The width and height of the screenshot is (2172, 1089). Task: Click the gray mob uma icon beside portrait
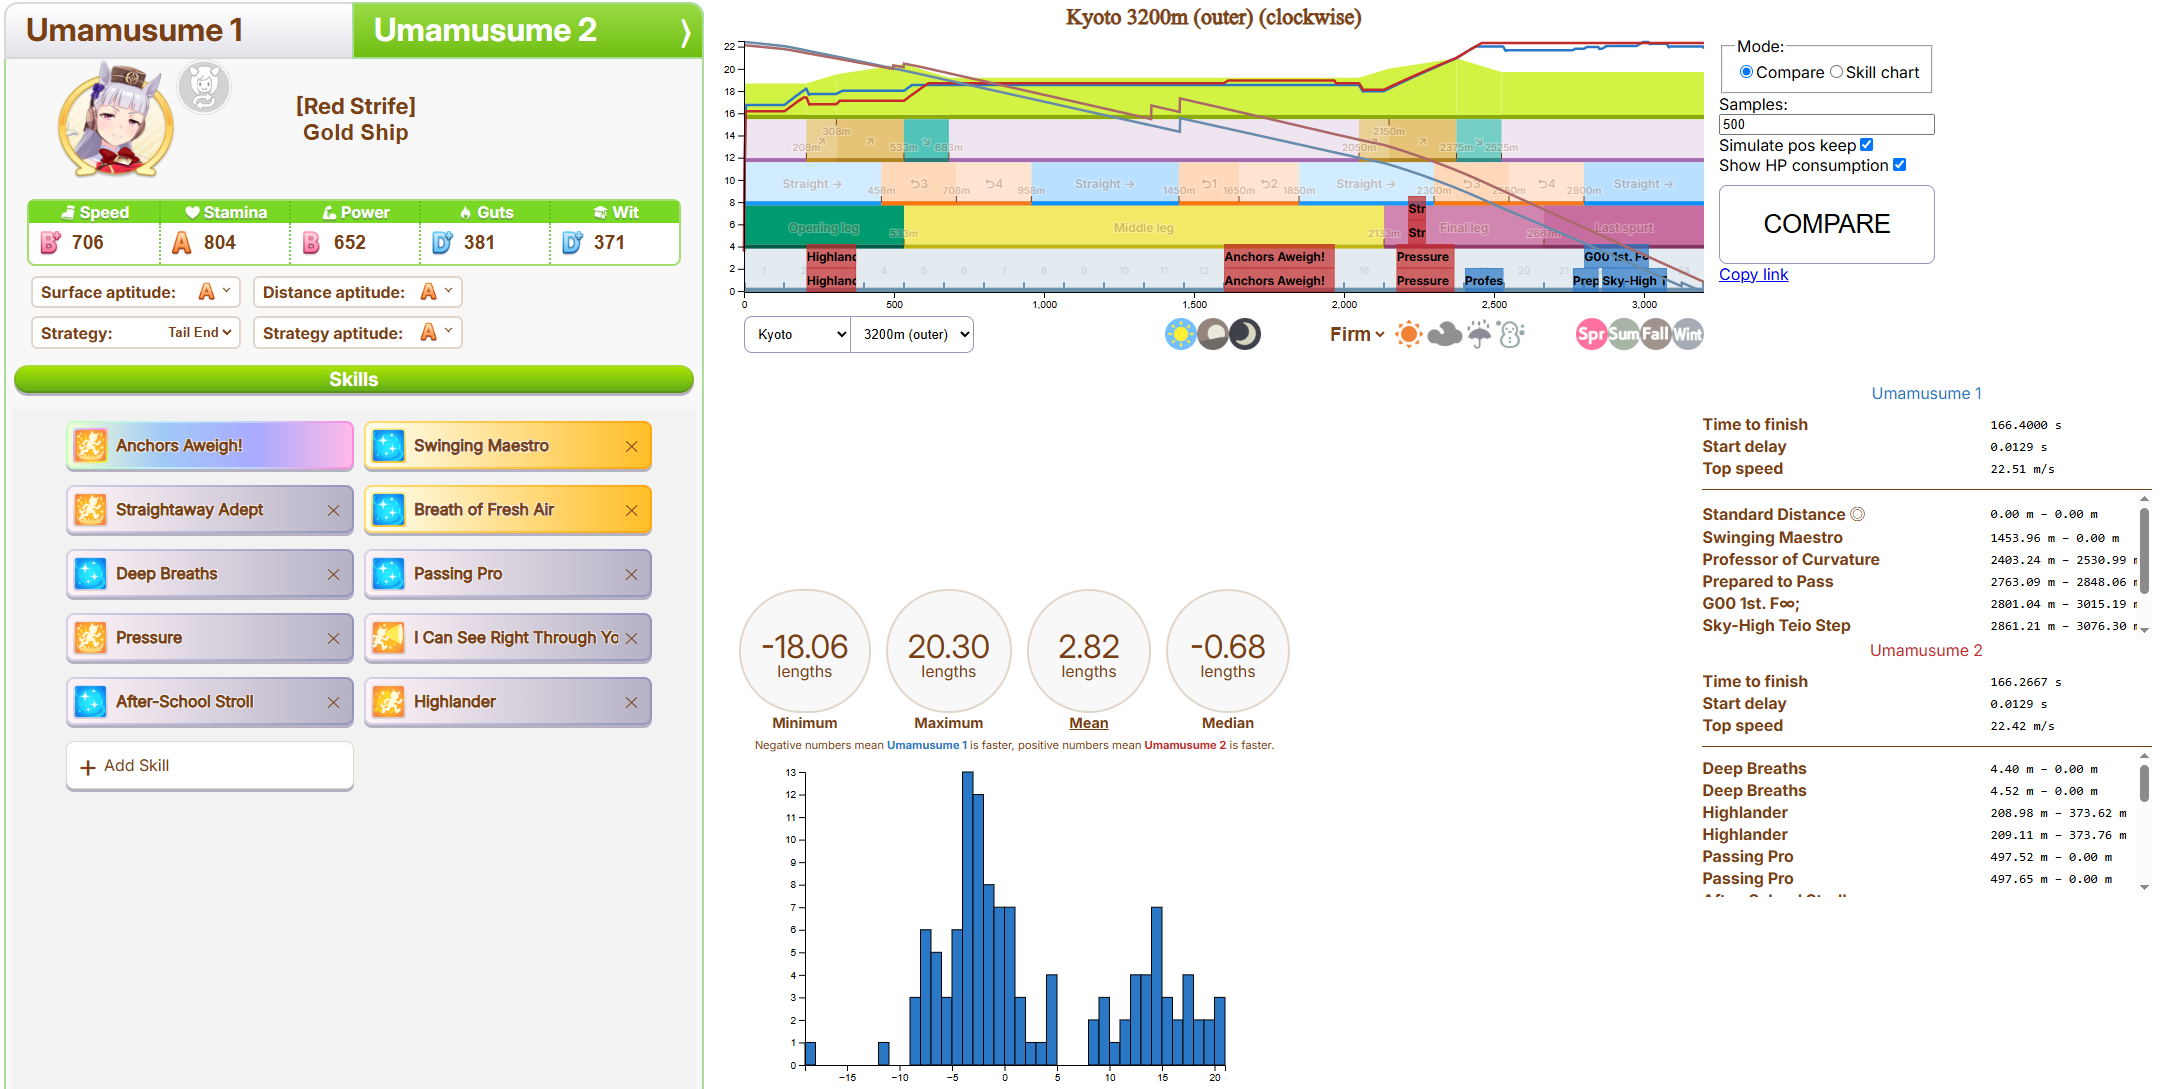point(204,87)
